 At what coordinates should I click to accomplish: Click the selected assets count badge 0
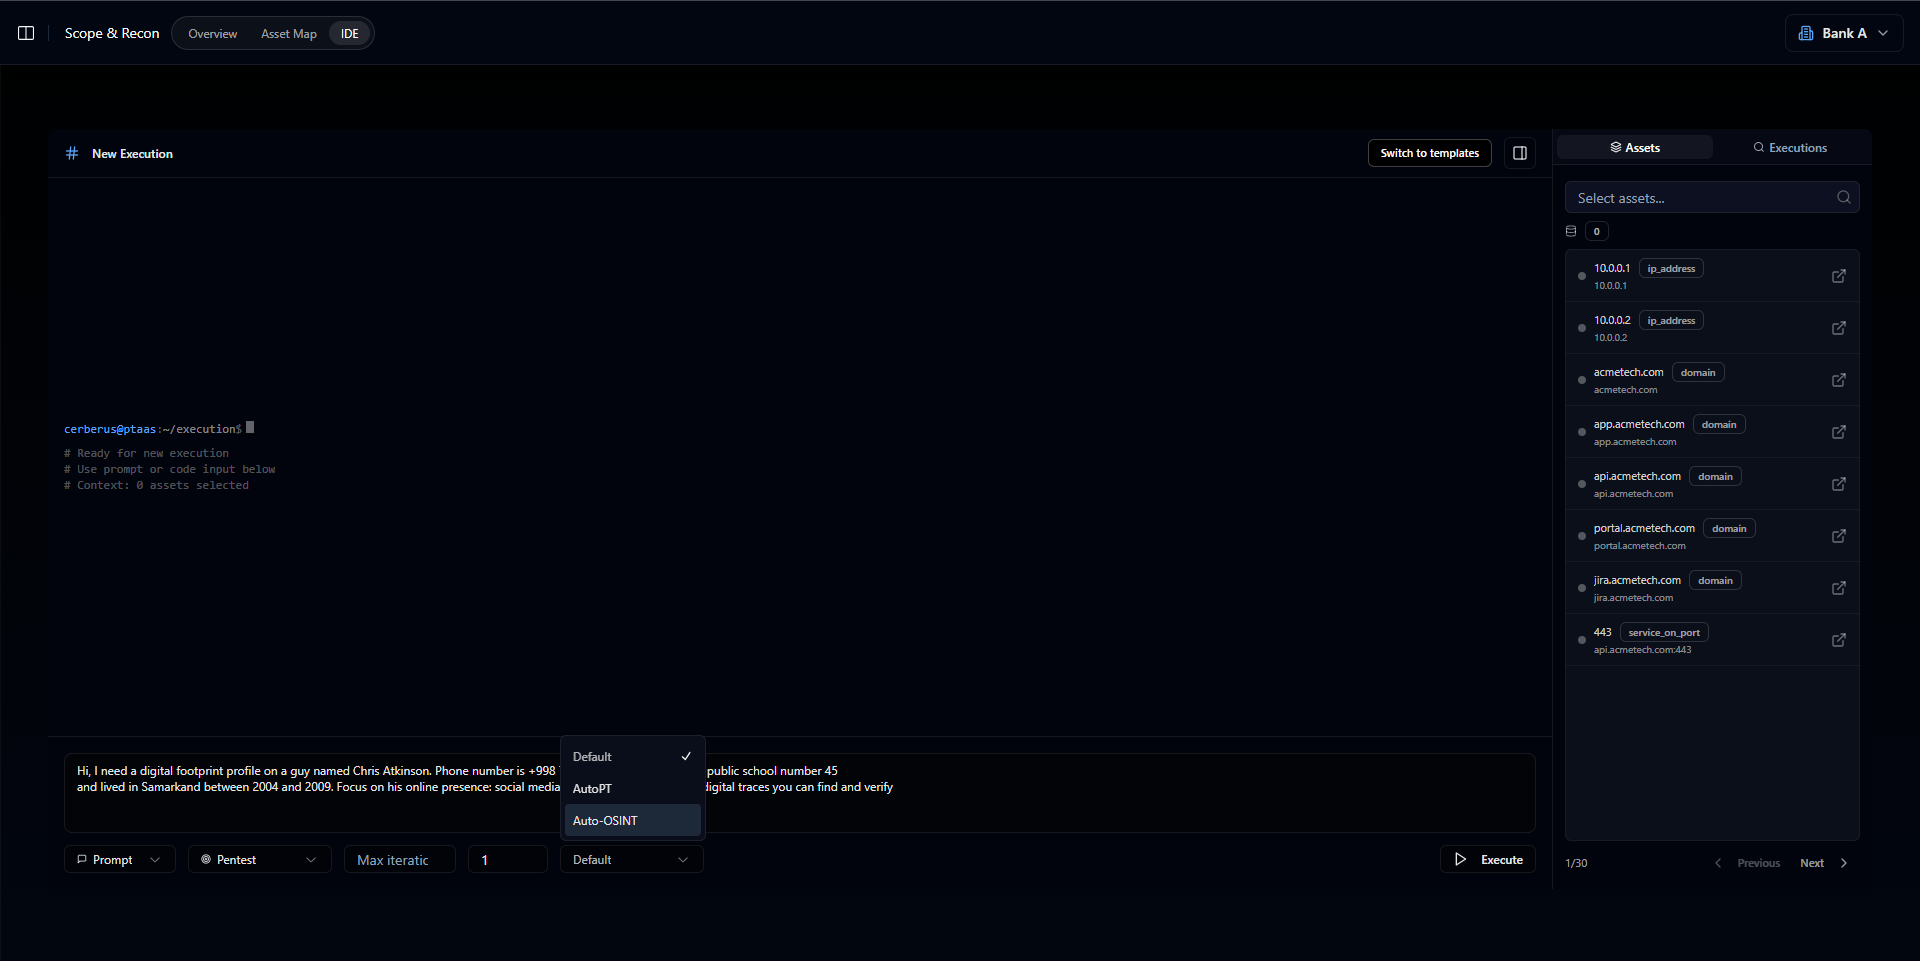1597,231
